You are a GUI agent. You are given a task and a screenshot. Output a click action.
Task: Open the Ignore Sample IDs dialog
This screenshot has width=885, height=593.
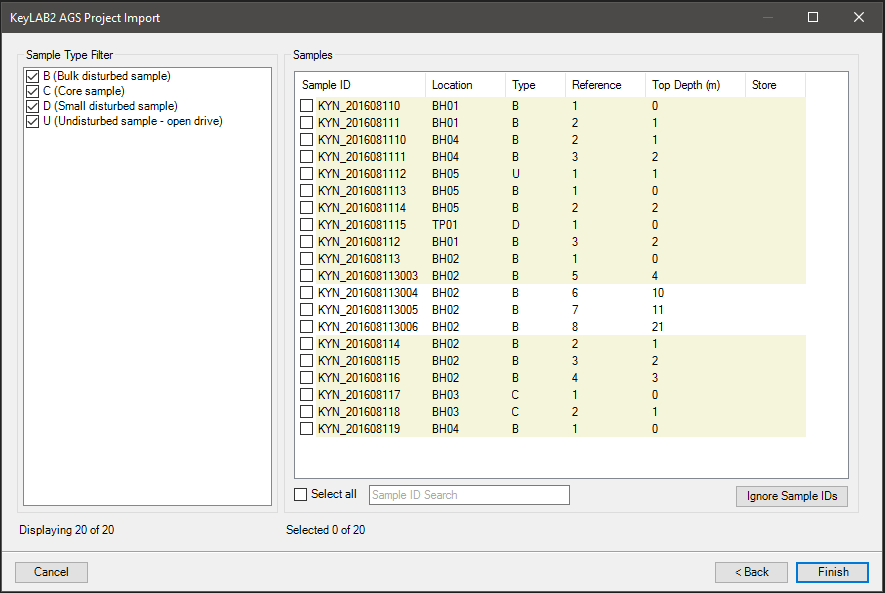point(791,495)
